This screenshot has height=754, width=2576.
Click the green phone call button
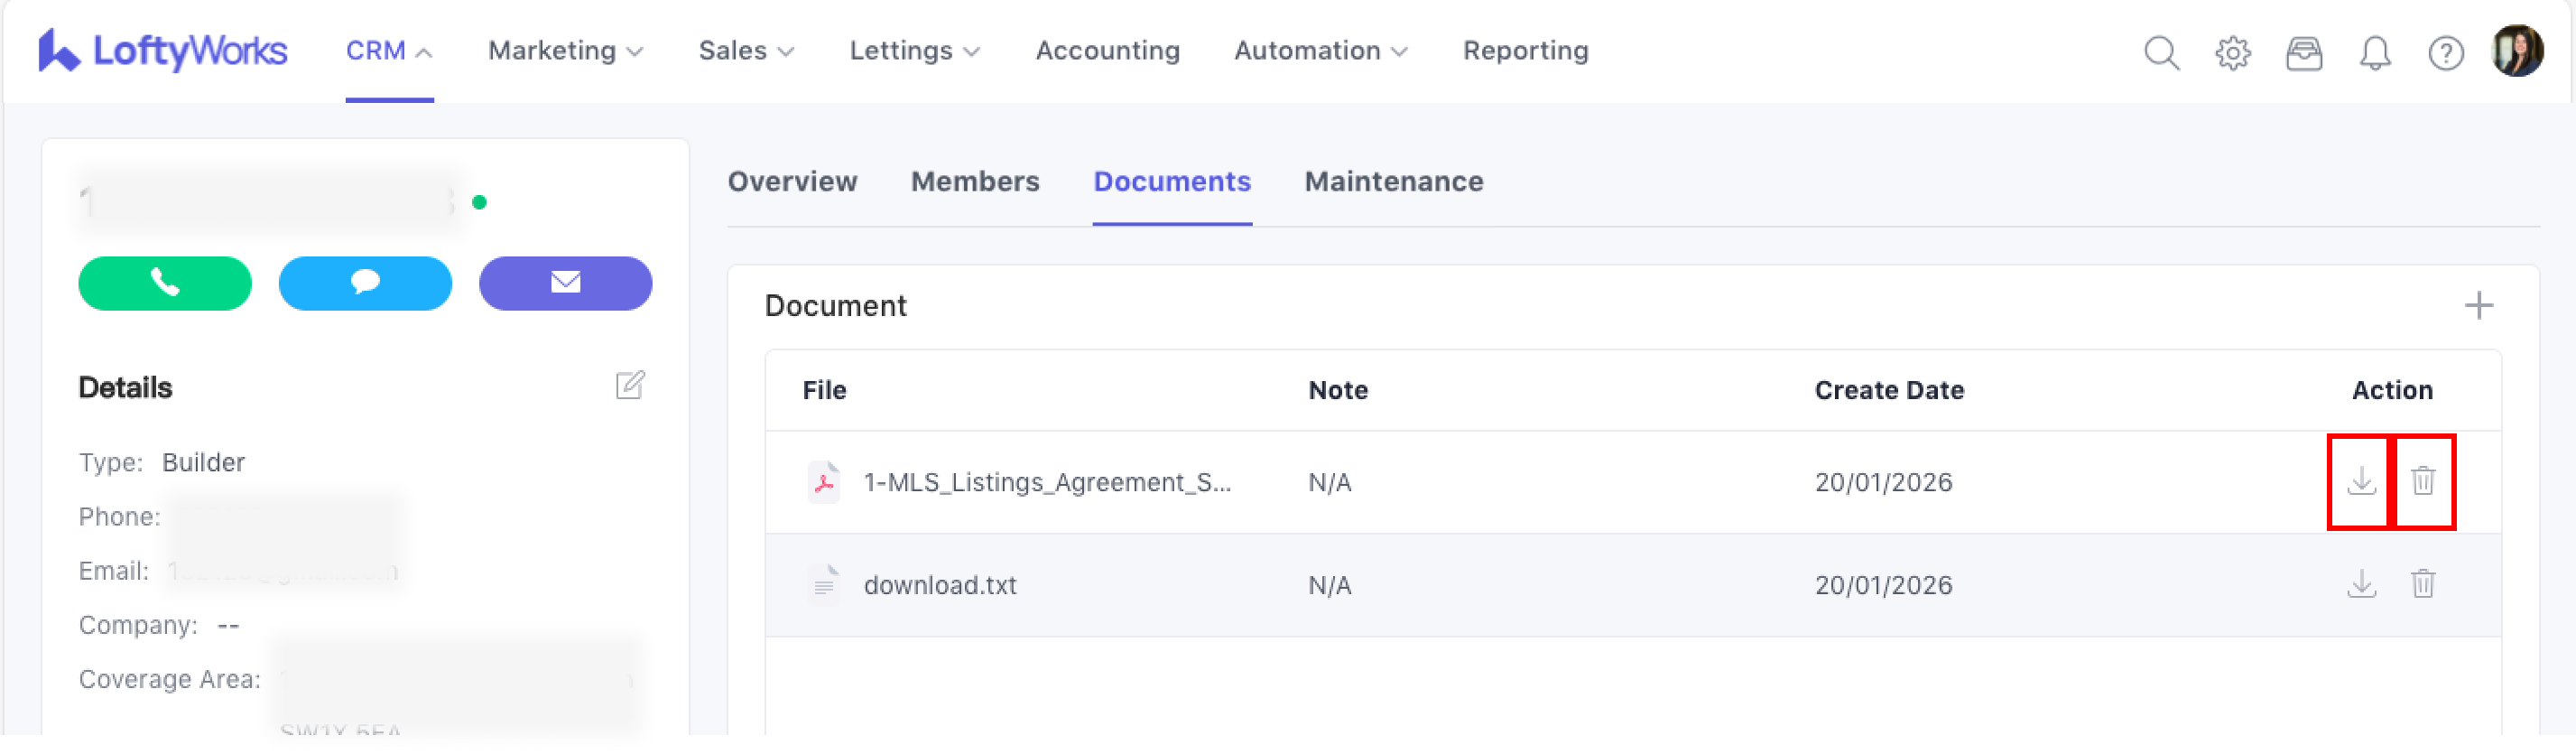[x=165, y=283]
